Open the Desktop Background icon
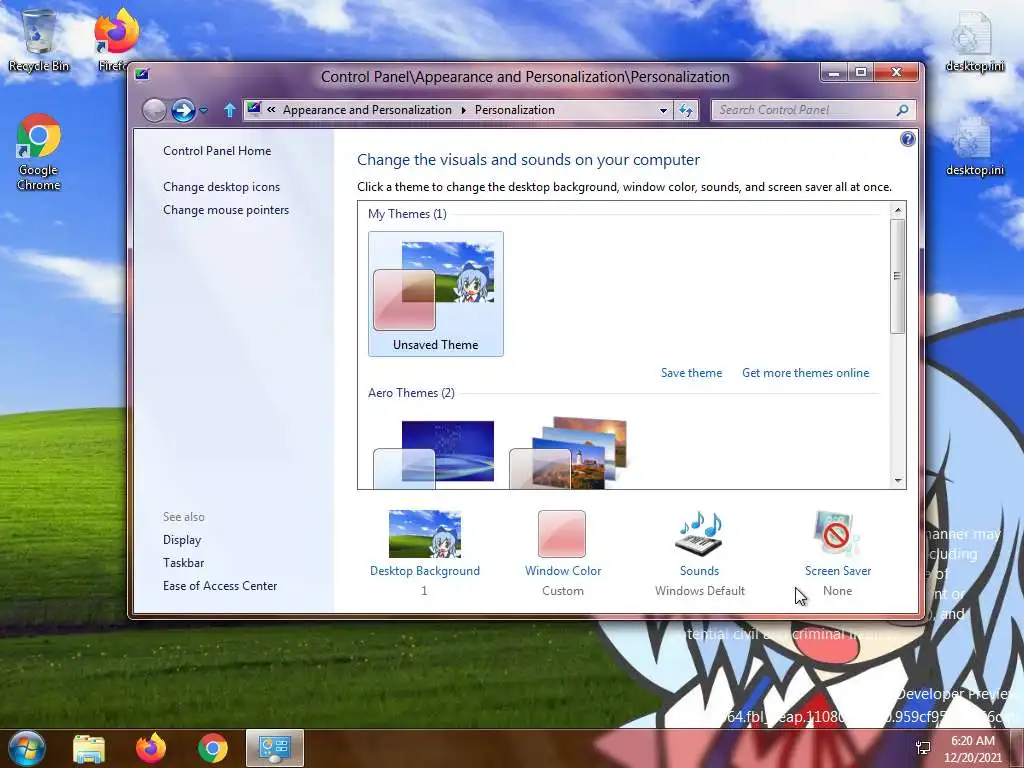The width and height of the screenshot is (1024, 768). [x=424, y=534]
